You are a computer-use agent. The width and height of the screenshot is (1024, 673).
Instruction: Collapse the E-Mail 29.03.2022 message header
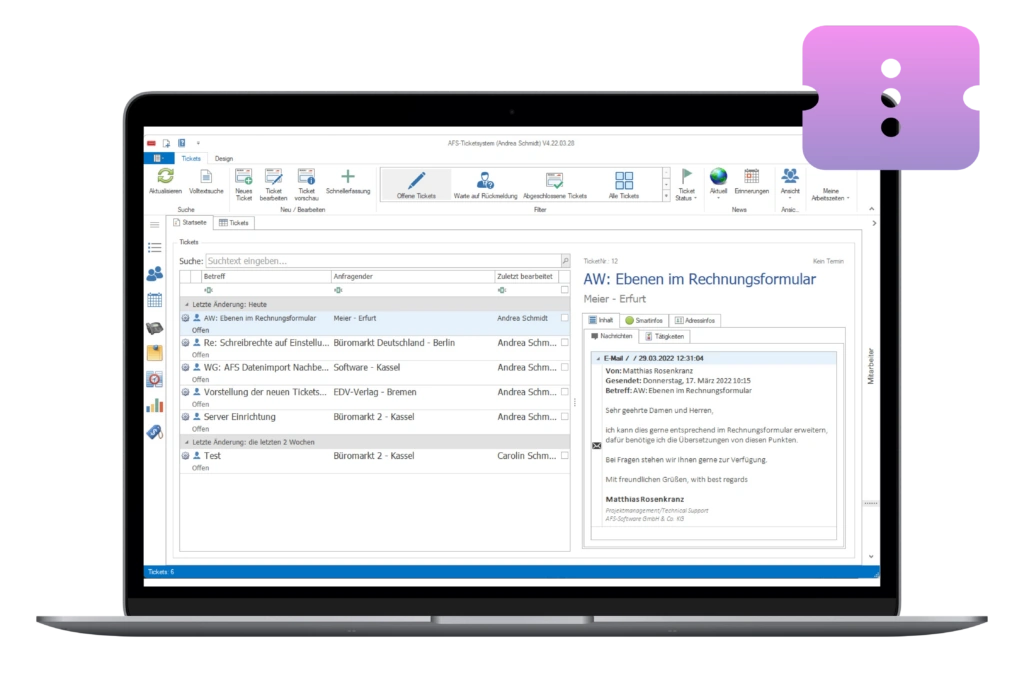click(598, 358)
